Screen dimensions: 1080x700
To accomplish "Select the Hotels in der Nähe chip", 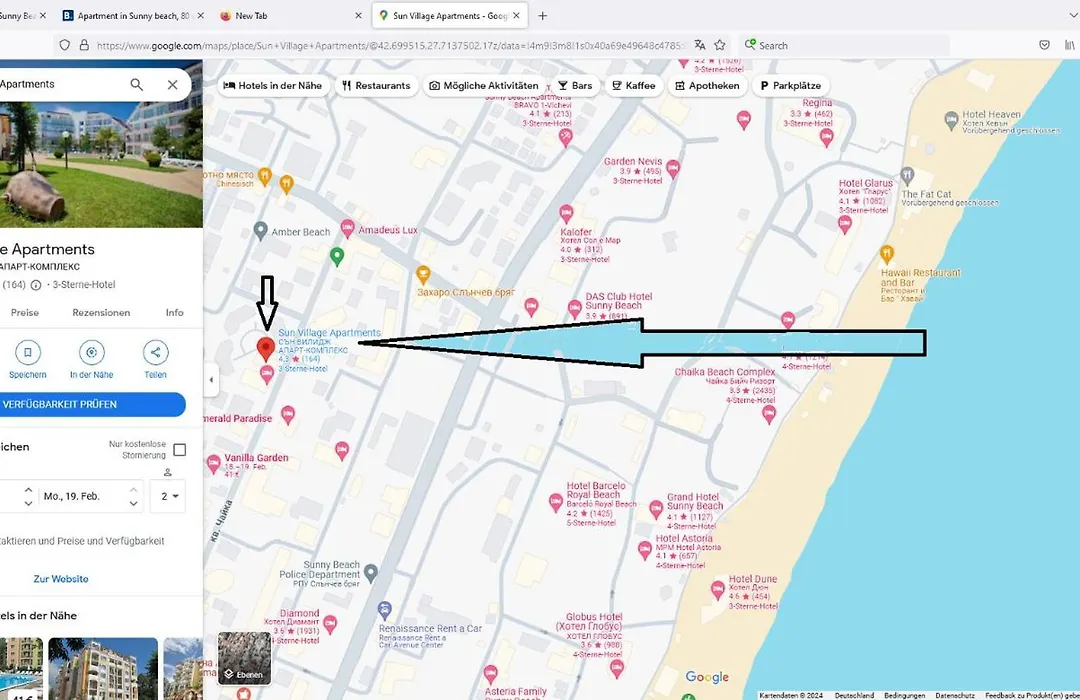I will point(273,85).
